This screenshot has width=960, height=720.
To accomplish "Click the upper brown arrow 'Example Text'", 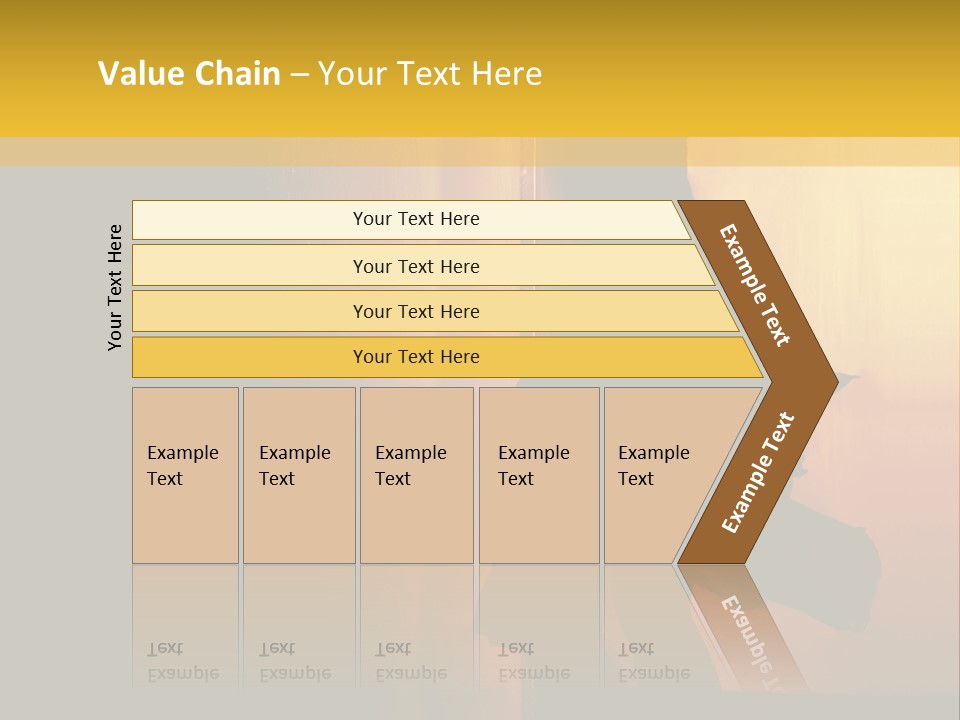I will (x=756, y=284).
